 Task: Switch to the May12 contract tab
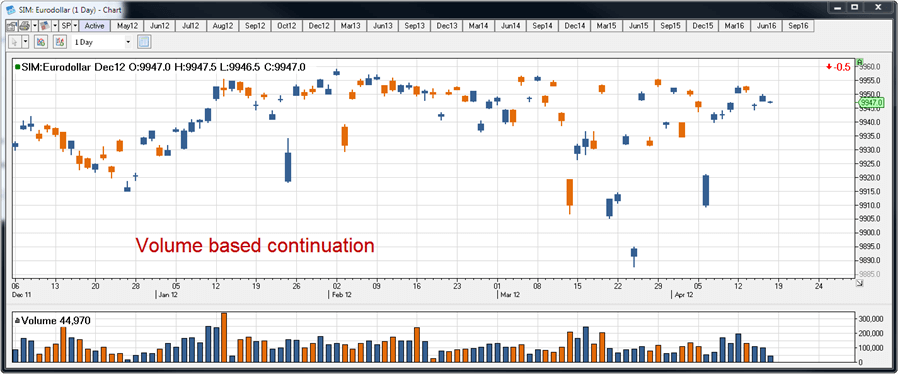(127, 26)
